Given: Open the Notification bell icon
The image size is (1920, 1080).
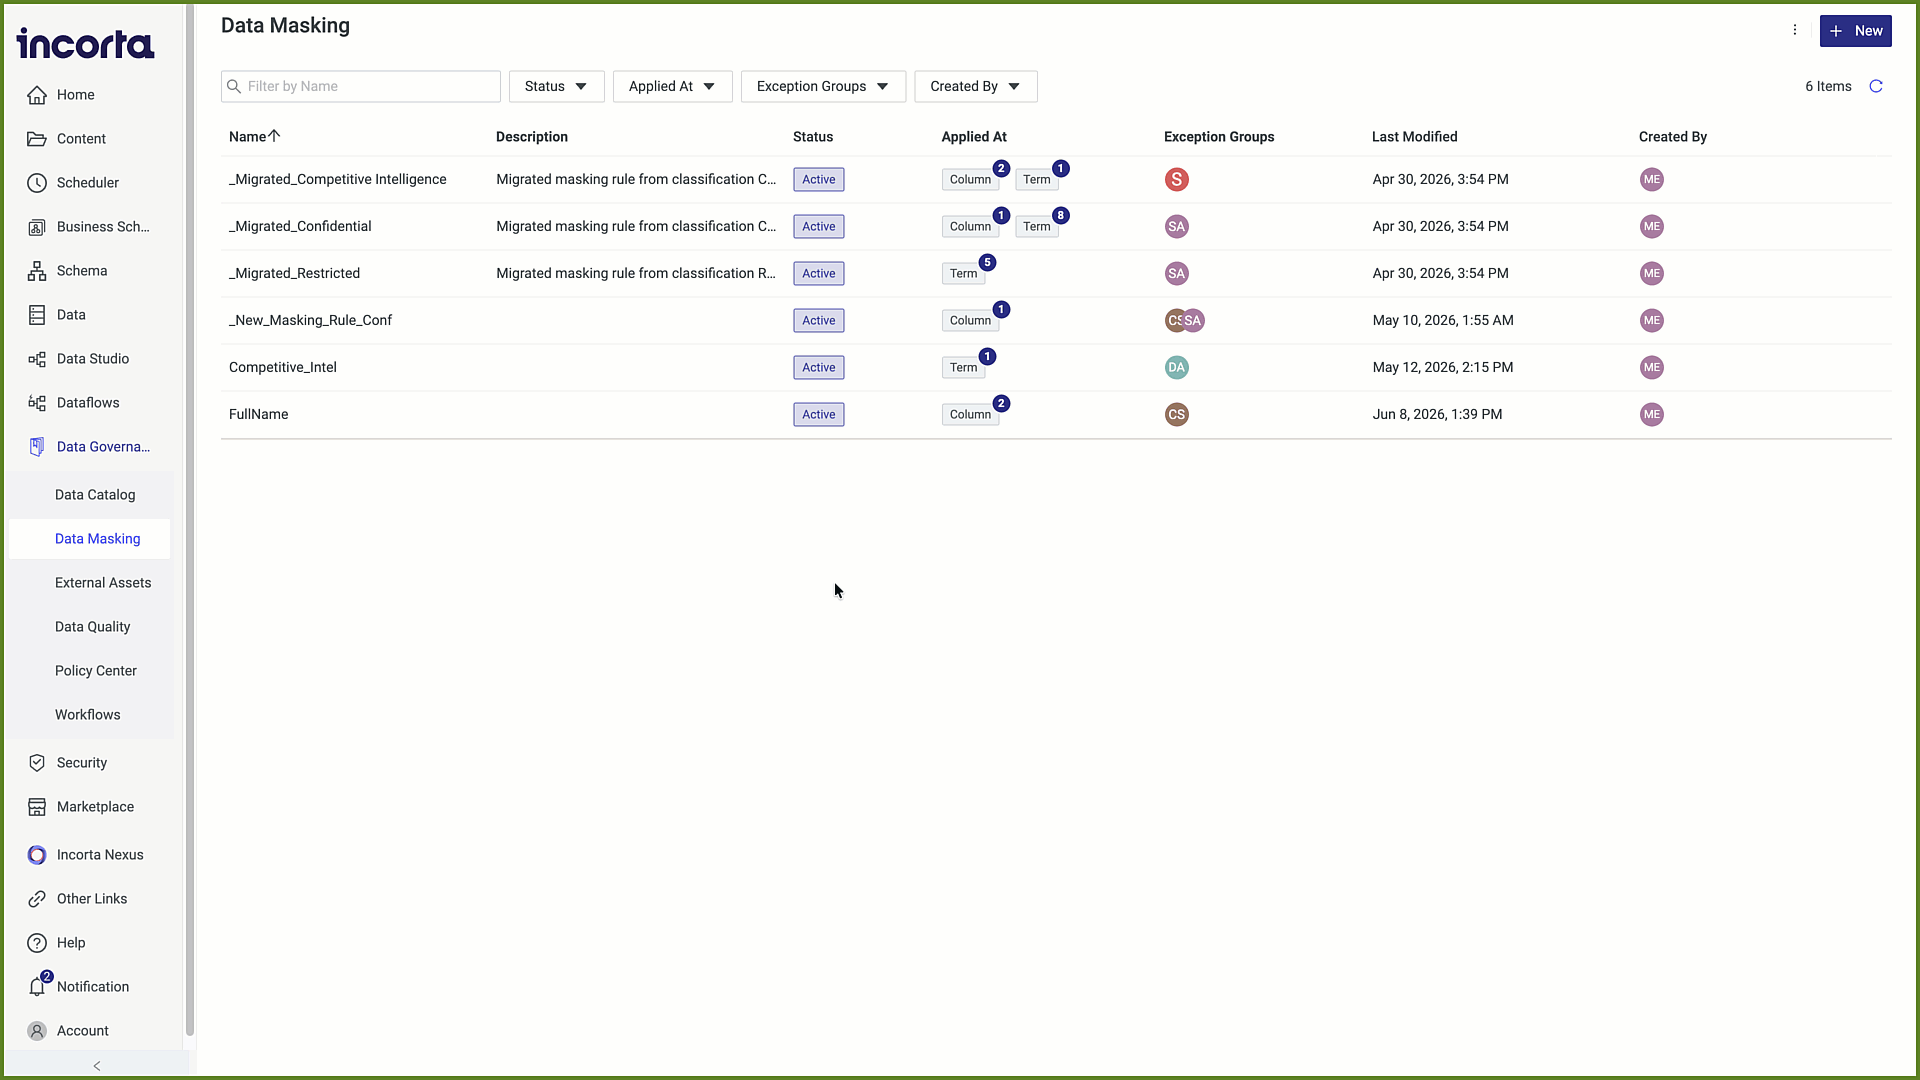Looking at the screenshot, I should click(x=37, y=987).
